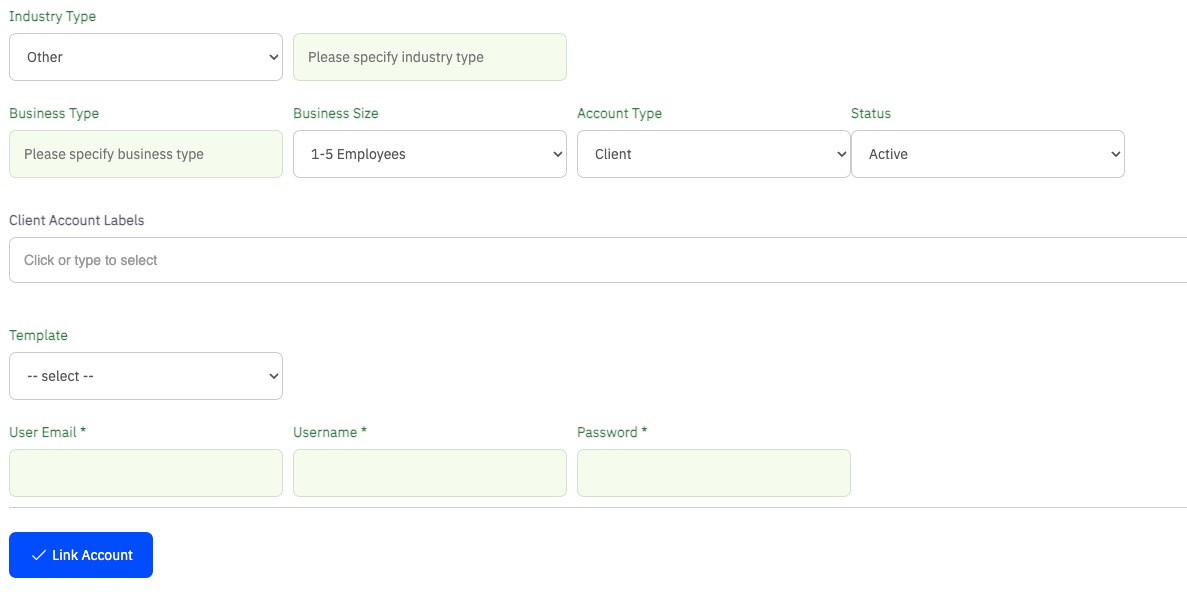Click the Client Account Labels heading text
Image resolution: width=1187 pixels, height=599 pixels.
click(76, 220)
